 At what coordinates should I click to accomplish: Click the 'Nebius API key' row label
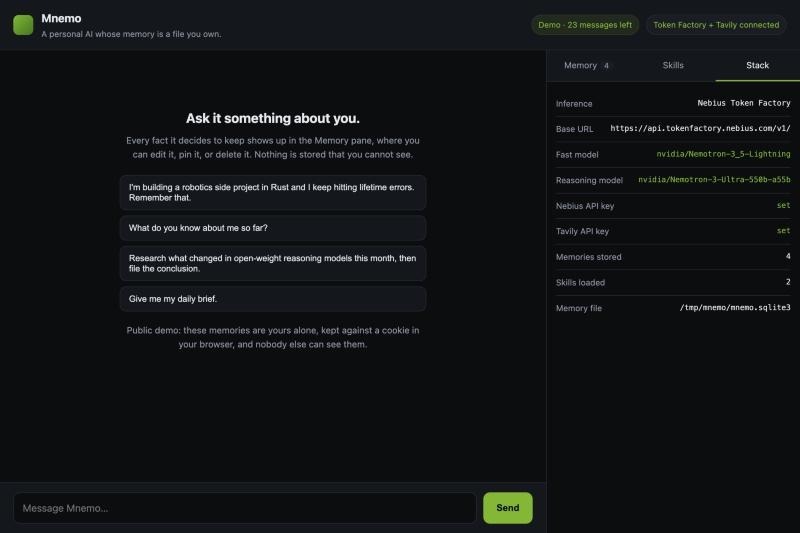[x=585, y=206]
